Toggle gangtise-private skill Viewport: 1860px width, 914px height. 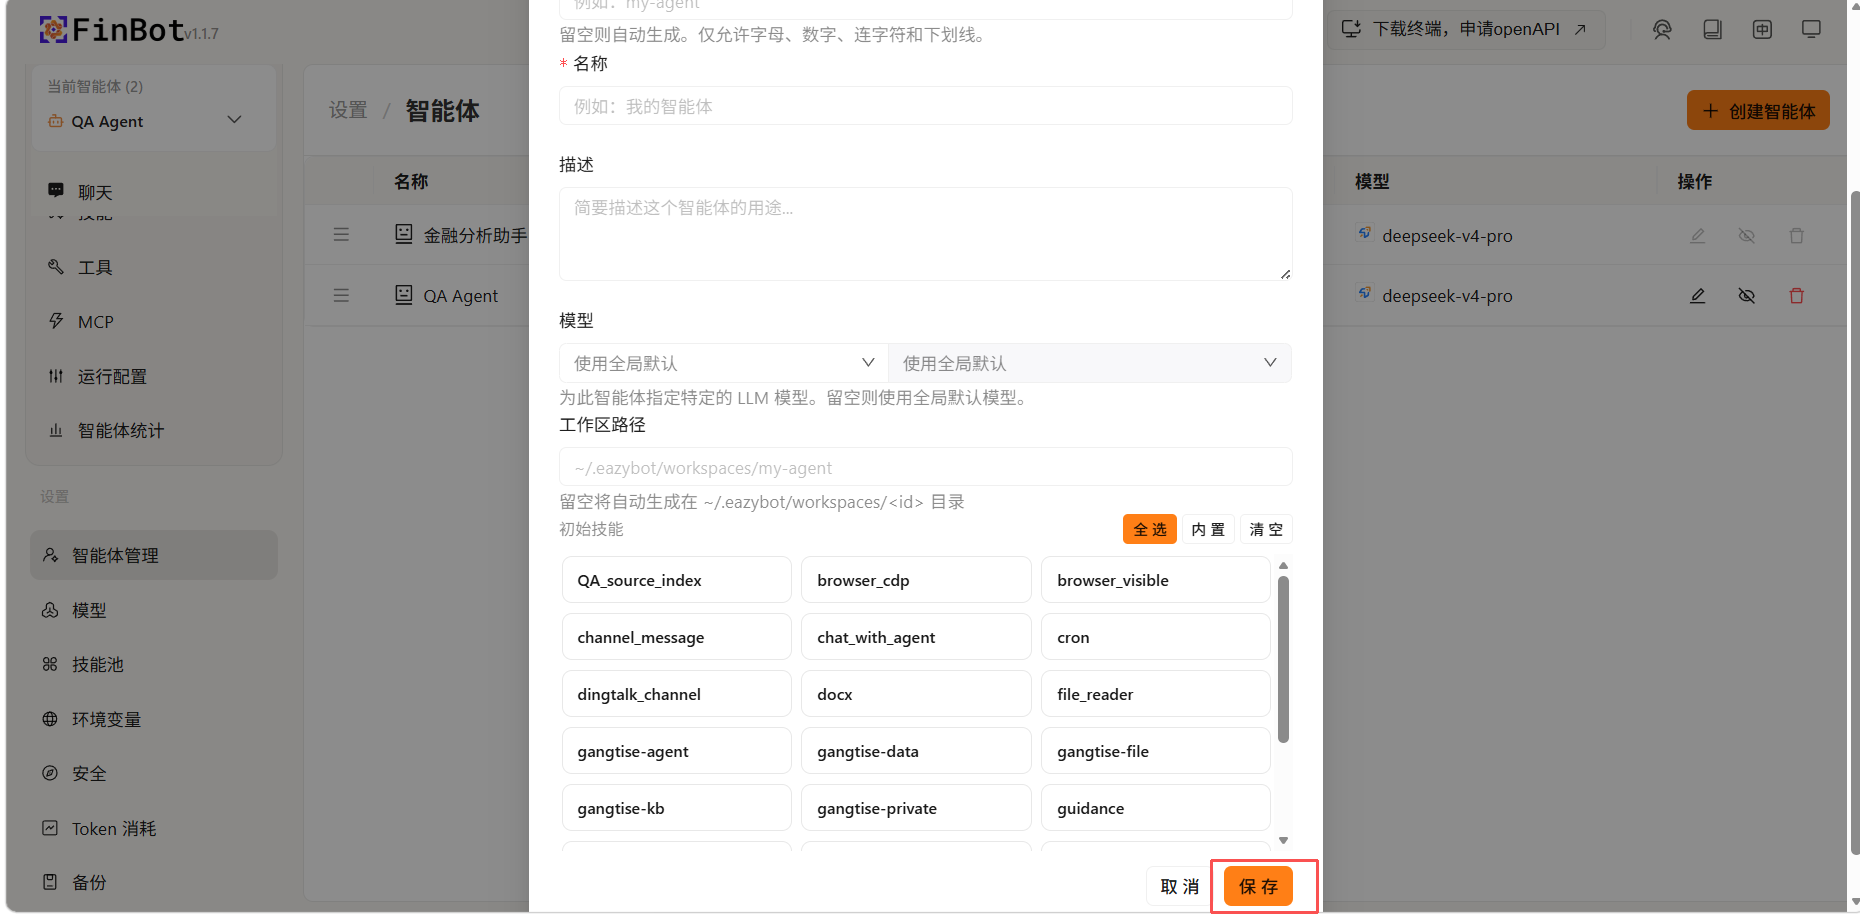click(x=916, y=808)
